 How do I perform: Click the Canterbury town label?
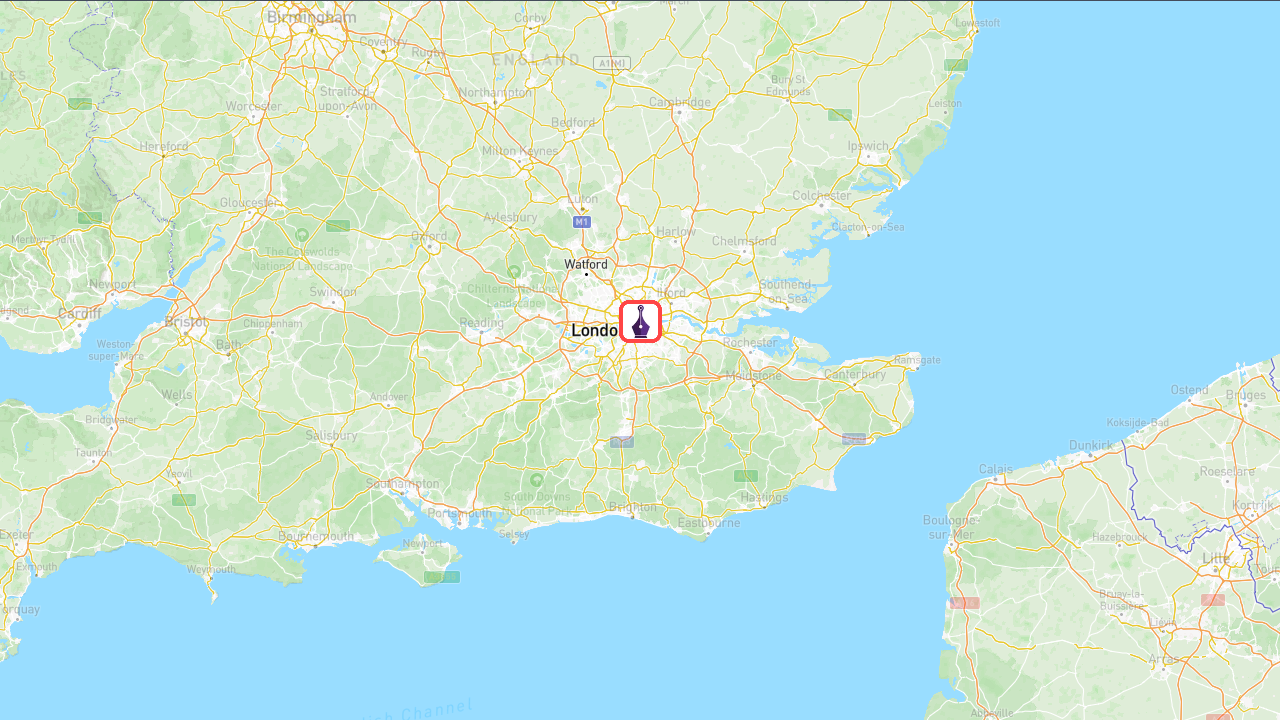pos(855,375)
